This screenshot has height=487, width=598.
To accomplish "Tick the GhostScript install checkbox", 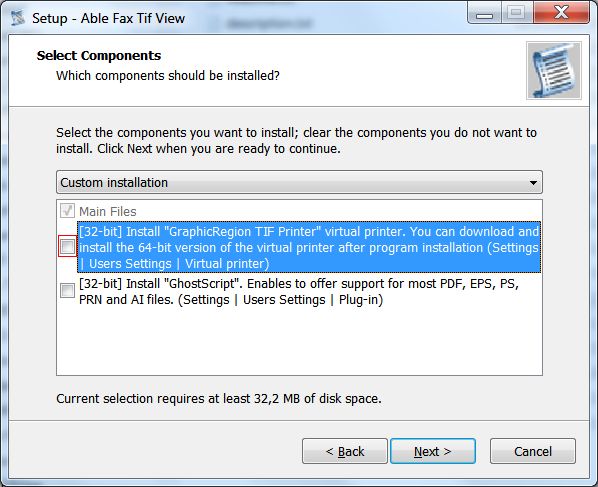I will [x=68, y=291].
